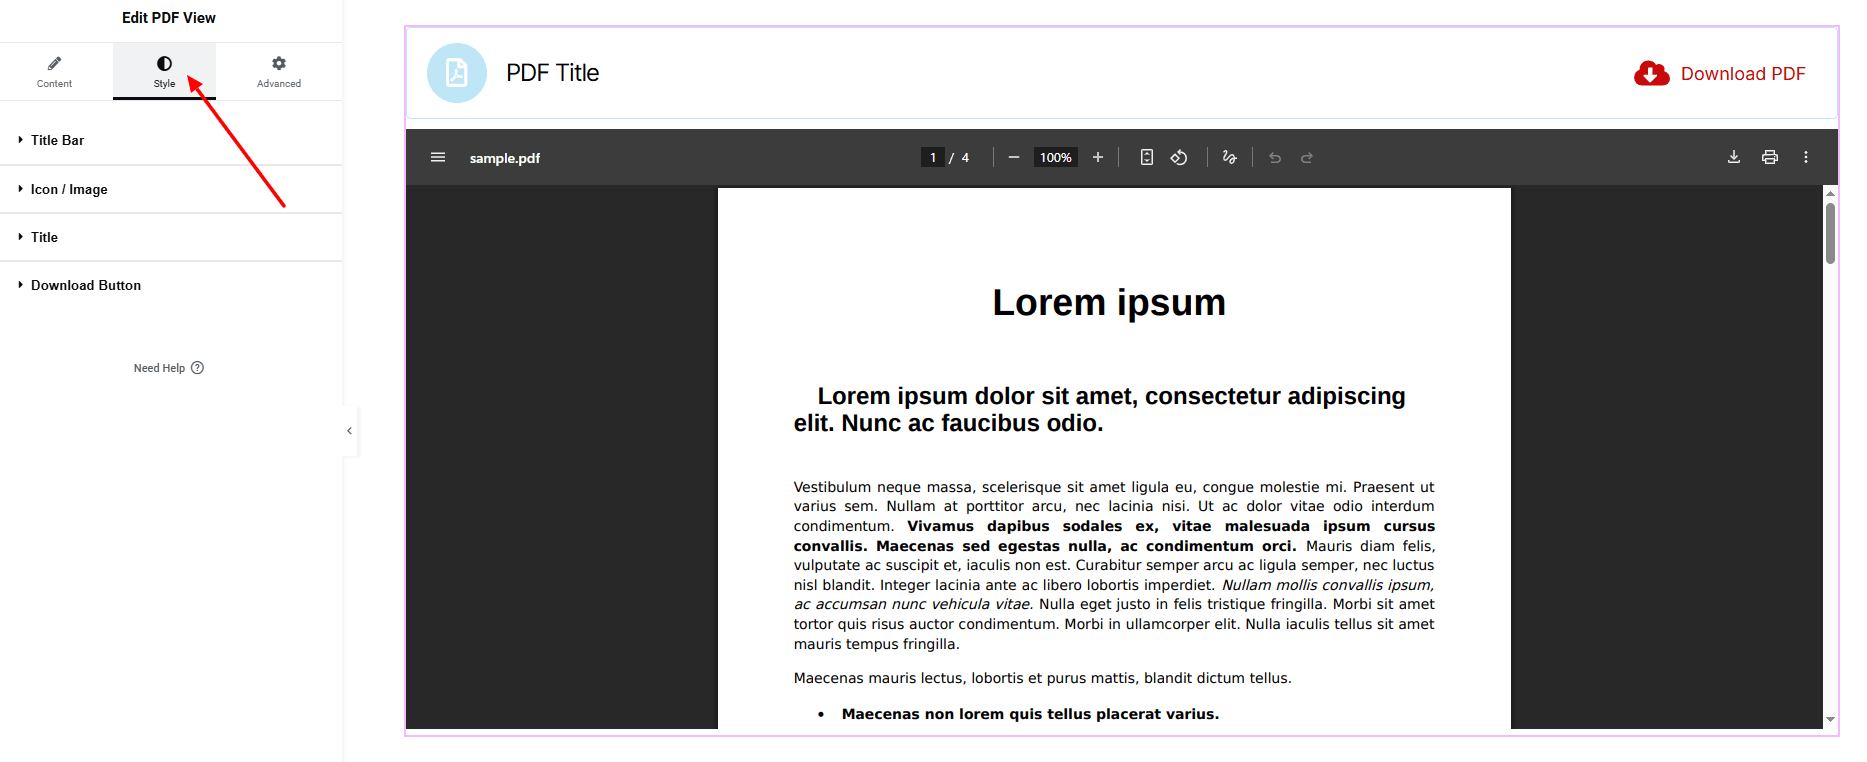Click the zoom in plus button
Image resolution: width=1867 pixels, height=762 pixels.
pos(1098,157)
